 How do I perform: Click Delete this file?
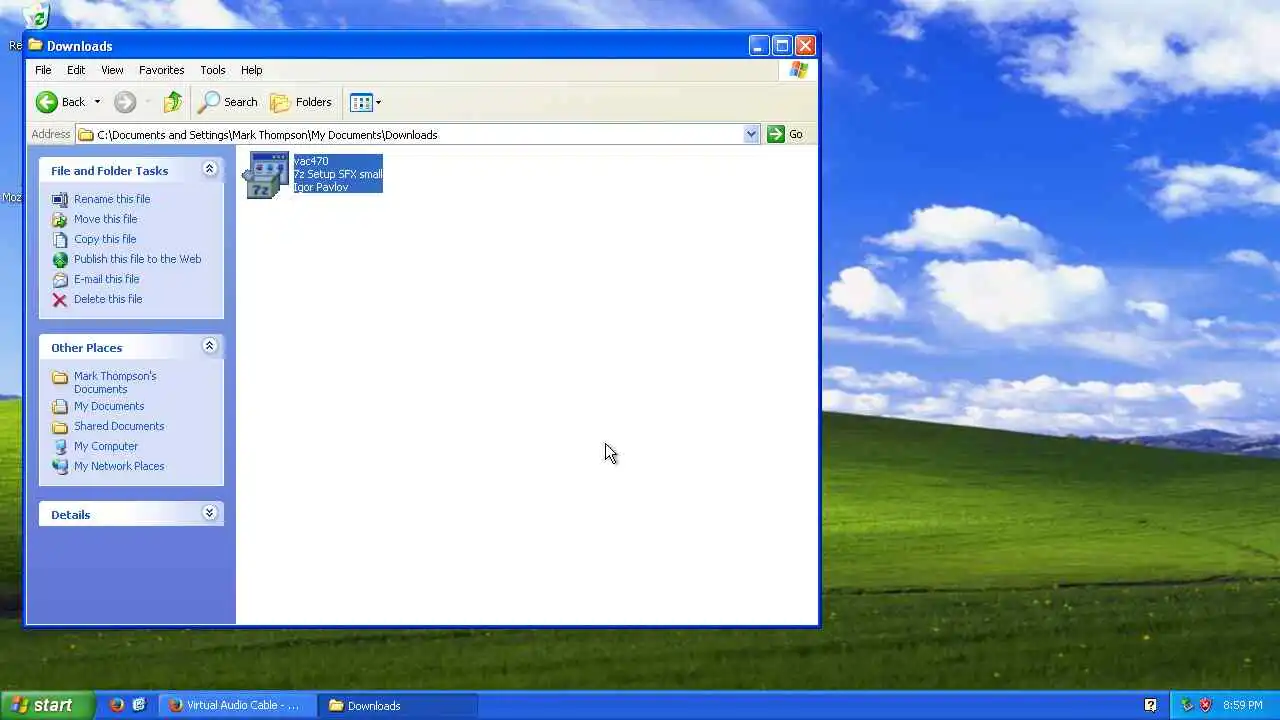108,299
